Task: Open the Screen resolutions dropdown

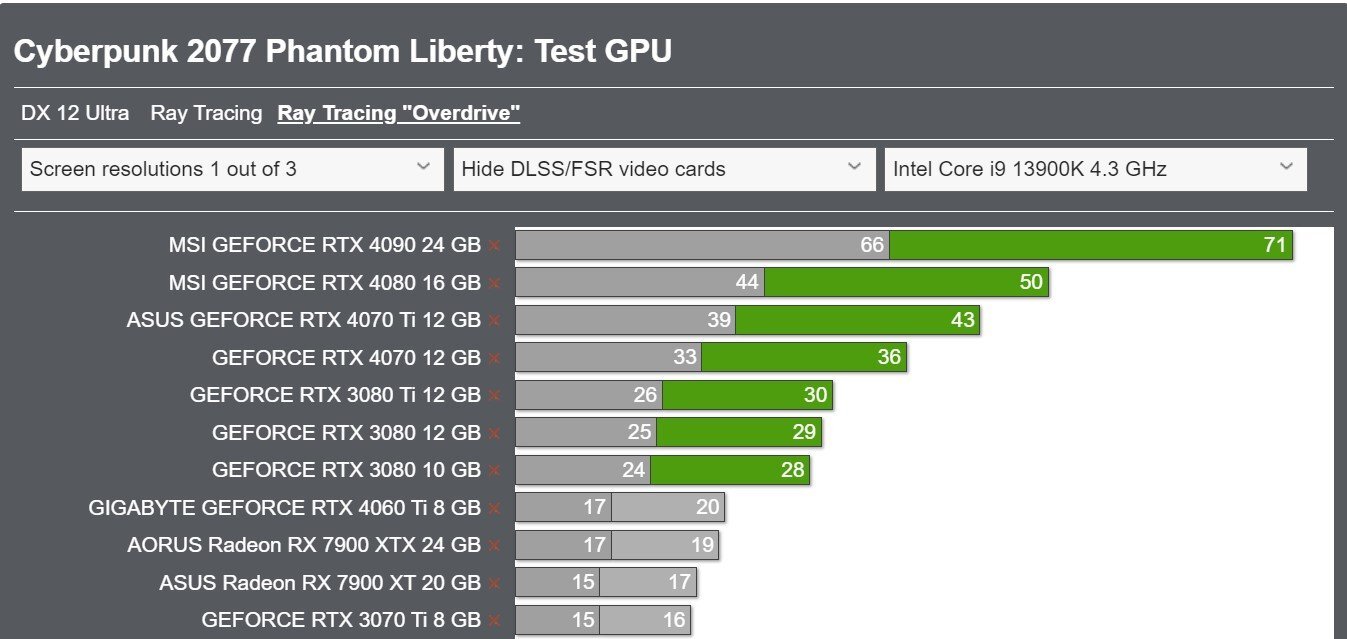Action: click(233, 169)
